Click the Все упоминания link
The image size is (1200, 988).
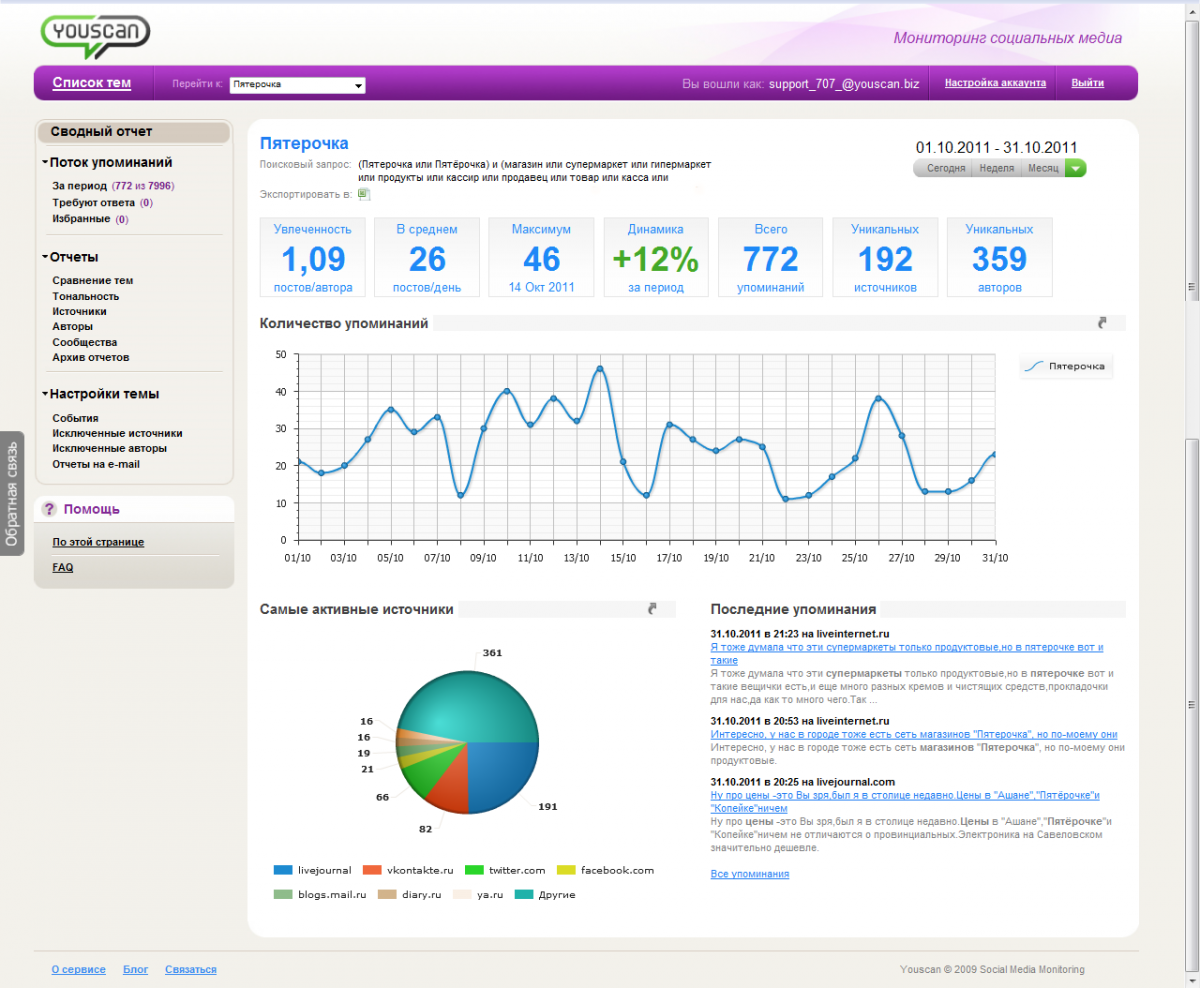point(749,874)
